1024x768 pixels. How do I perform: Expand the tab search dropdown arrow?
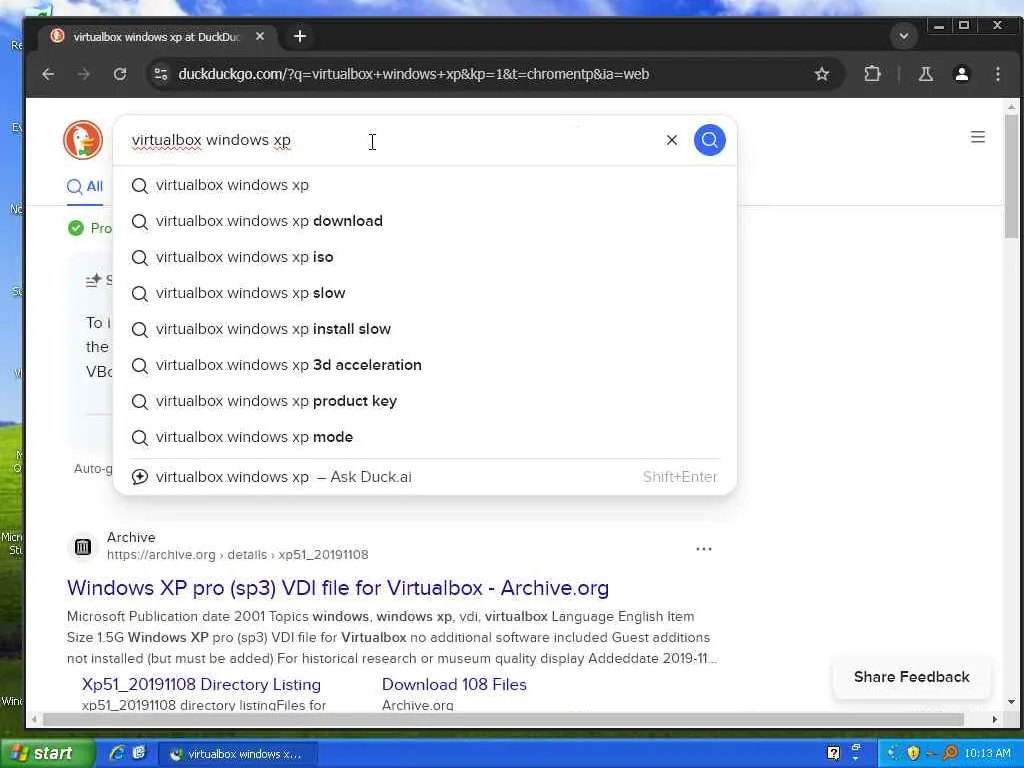tap(904, 36)
